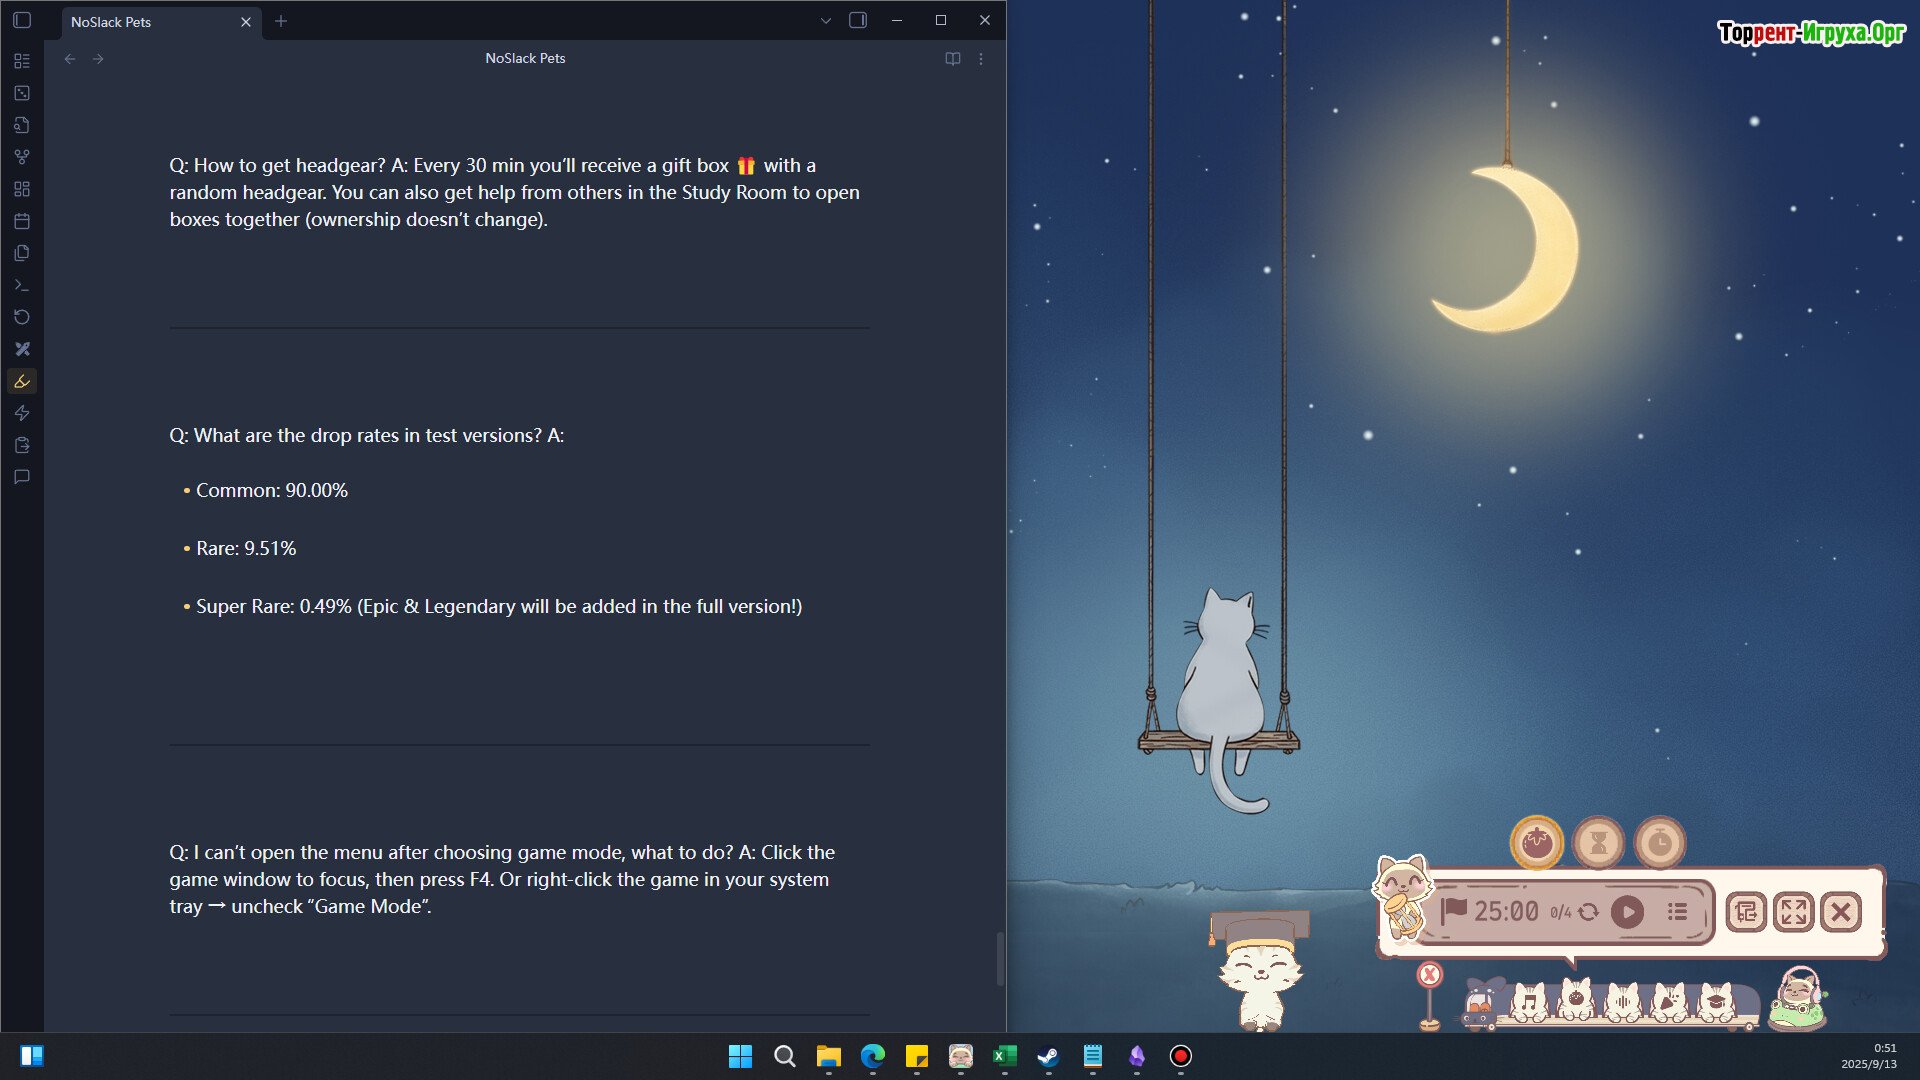The width and height of the screenshot is (1920, 1080).
Task: Open the more options three-dot menu
Action: (981, 59)
